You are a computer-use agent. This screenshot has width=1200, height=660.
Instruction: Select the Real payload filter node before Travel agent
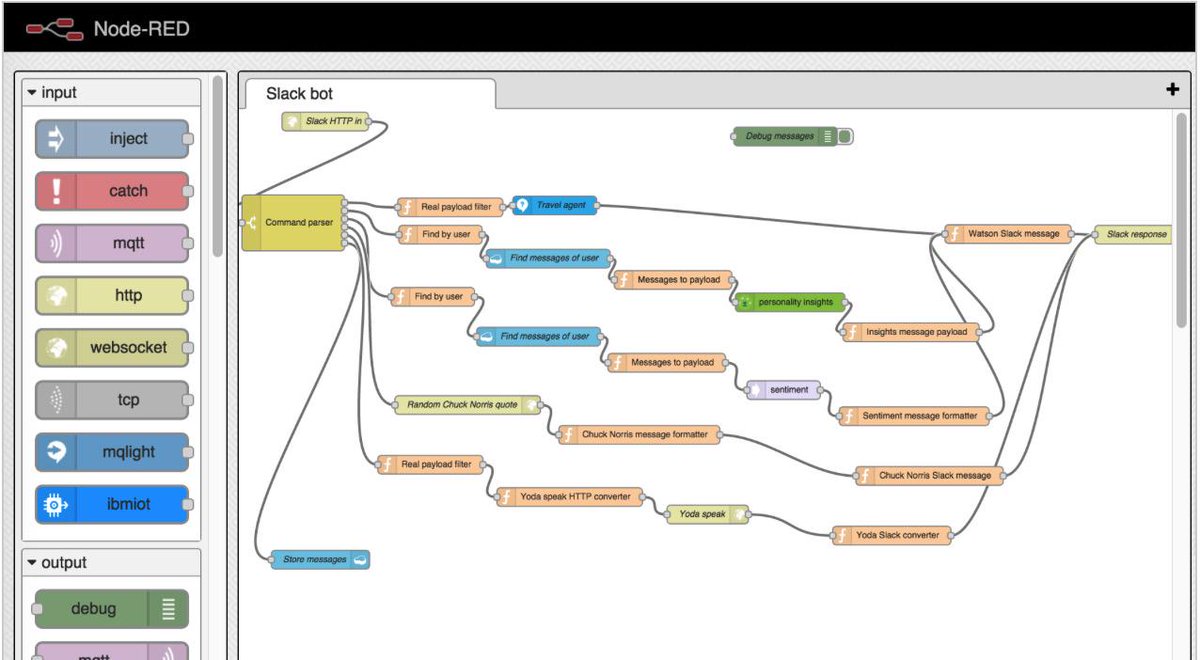click(x=450, y=207)
